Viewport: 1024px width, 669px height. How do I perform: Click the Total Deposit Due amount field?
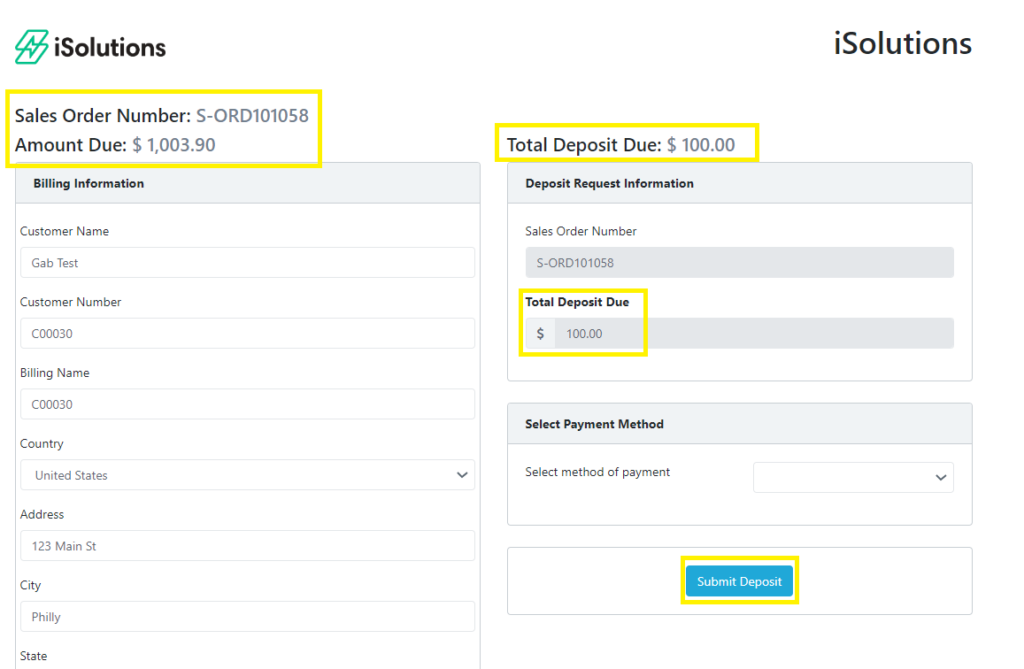tap(753, 334)
